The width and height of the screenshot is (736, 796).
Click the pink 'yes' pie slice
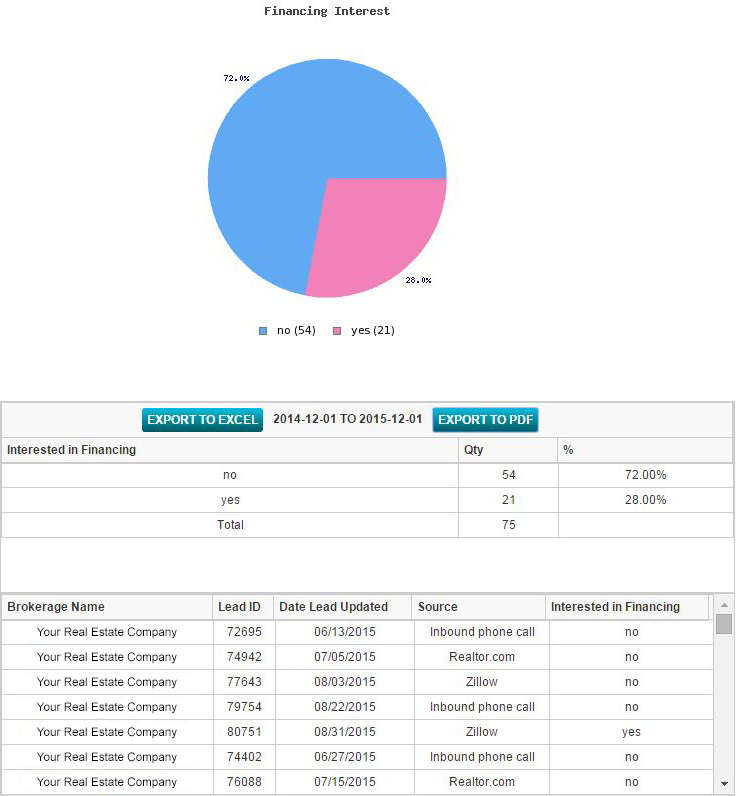point(375,235)
